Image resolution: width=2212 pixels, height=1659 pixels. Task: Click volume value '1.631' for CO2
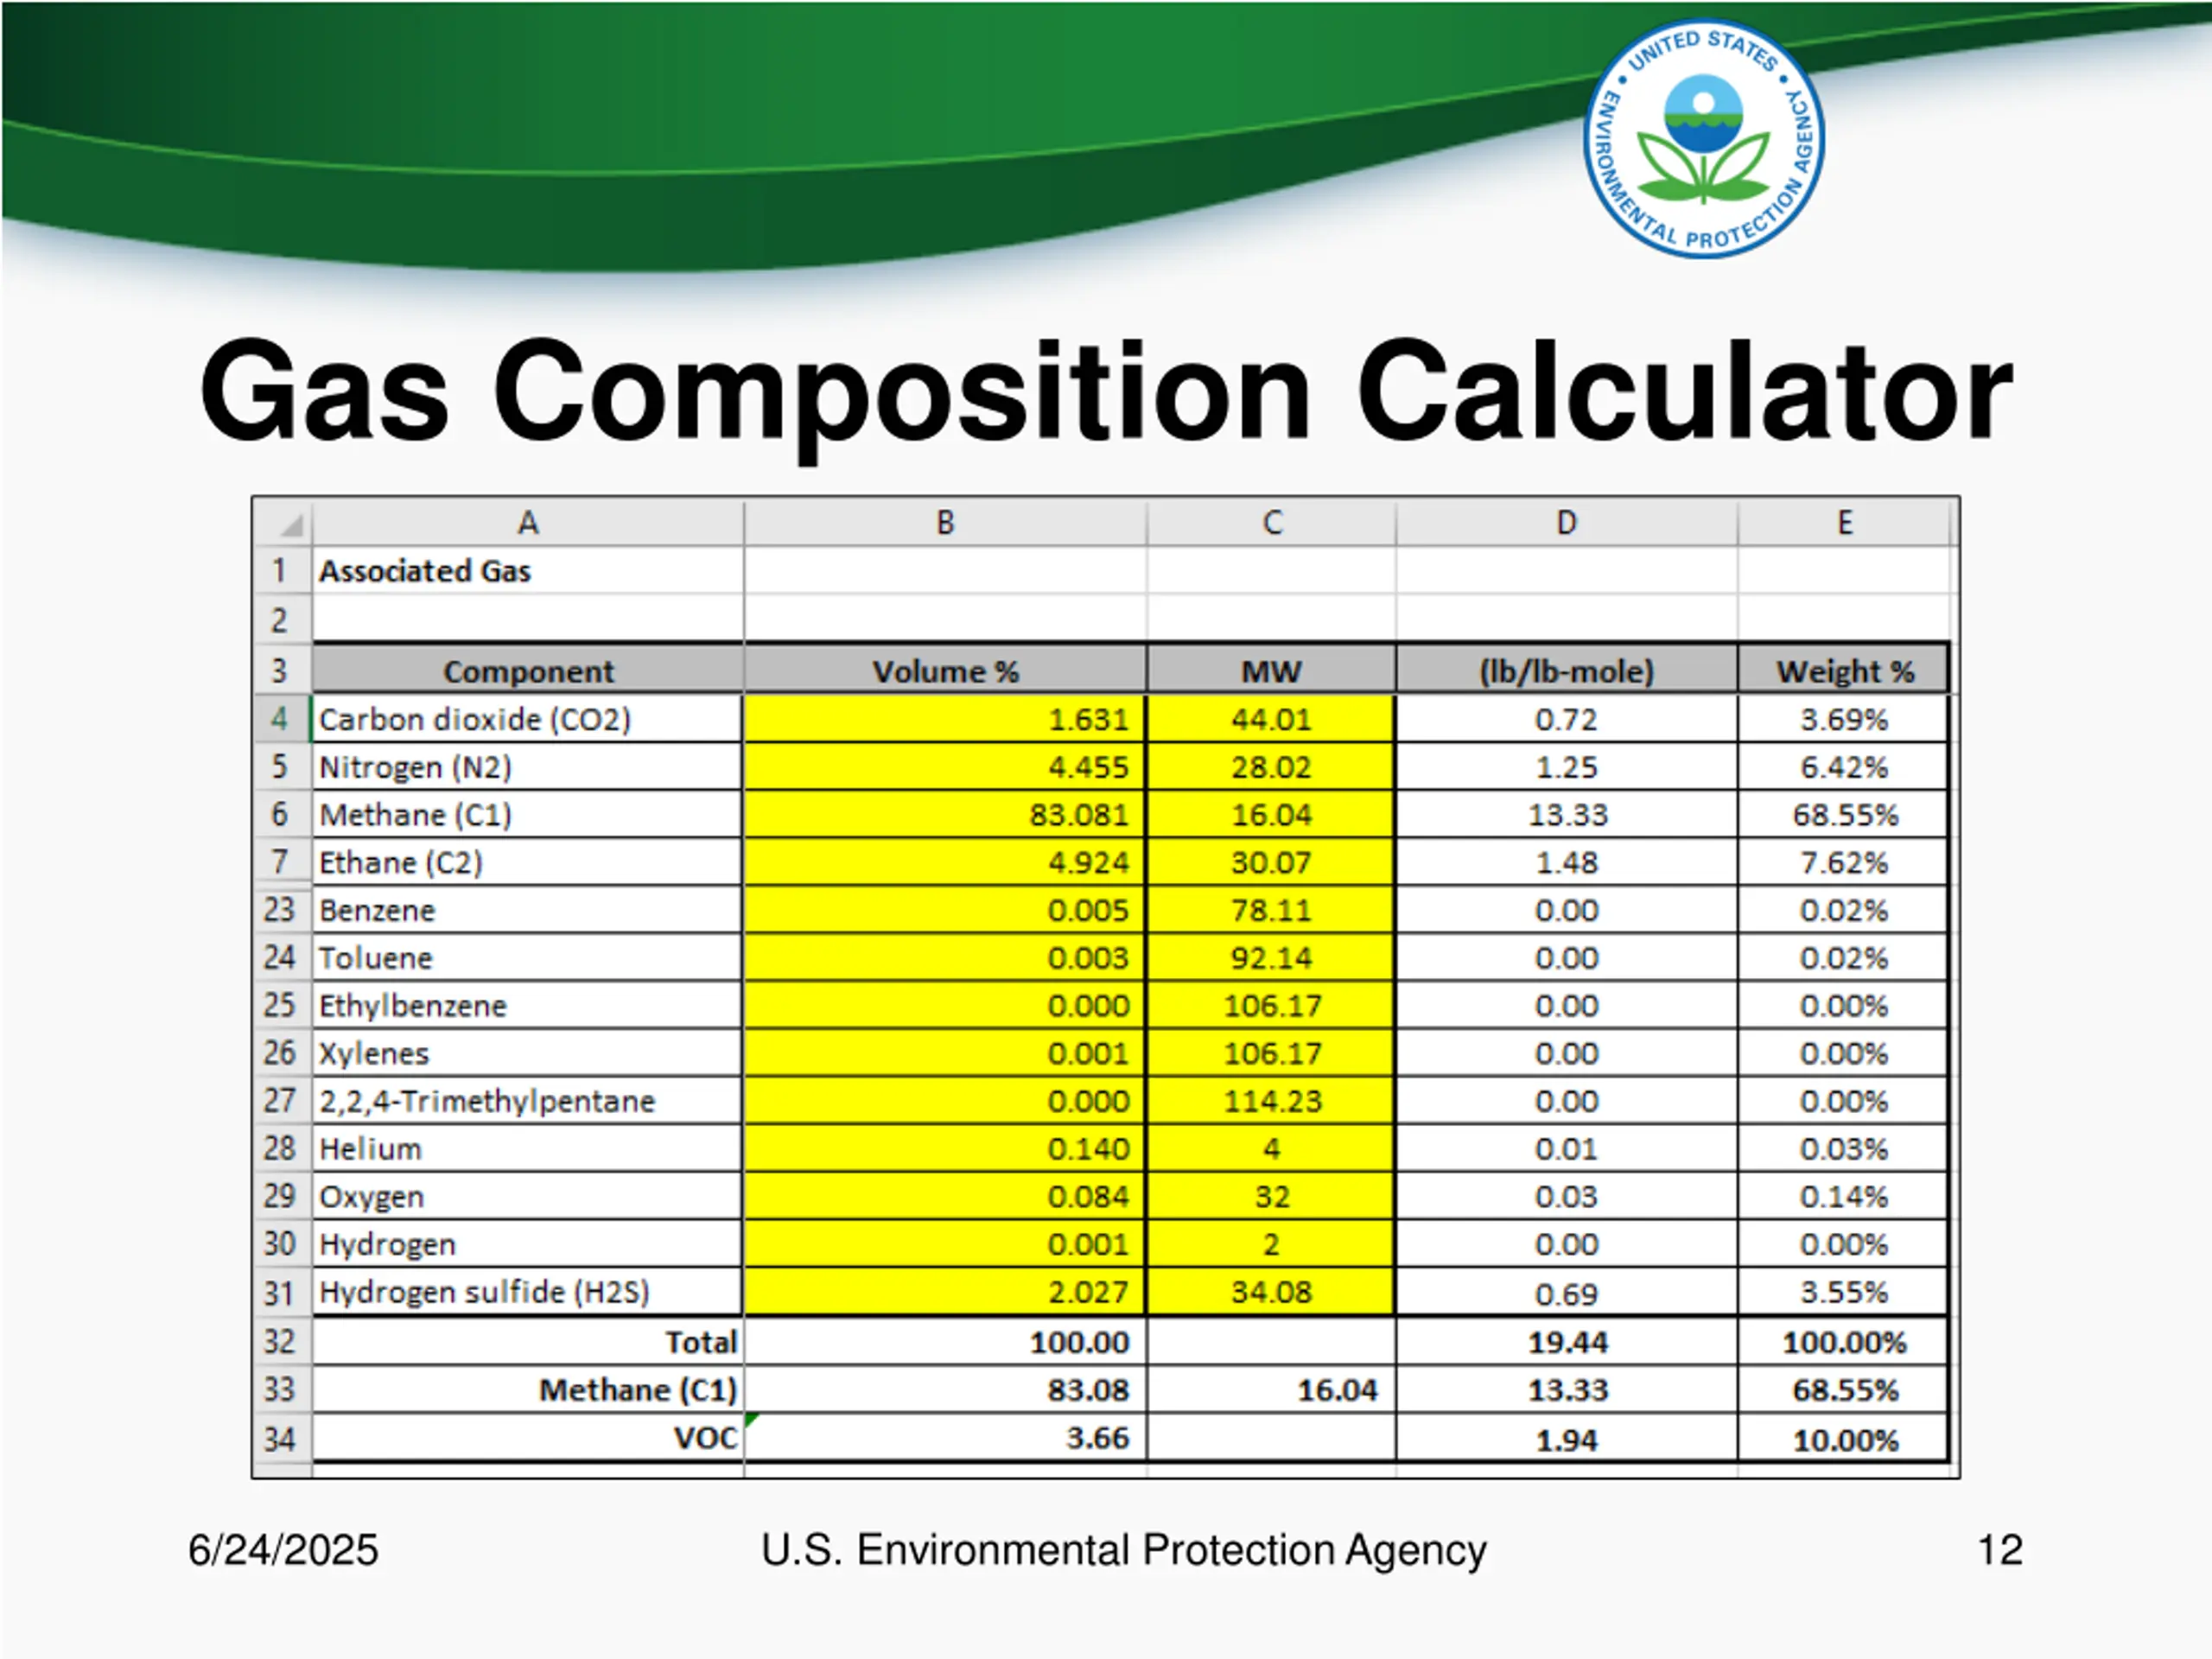tap(945, 719)
